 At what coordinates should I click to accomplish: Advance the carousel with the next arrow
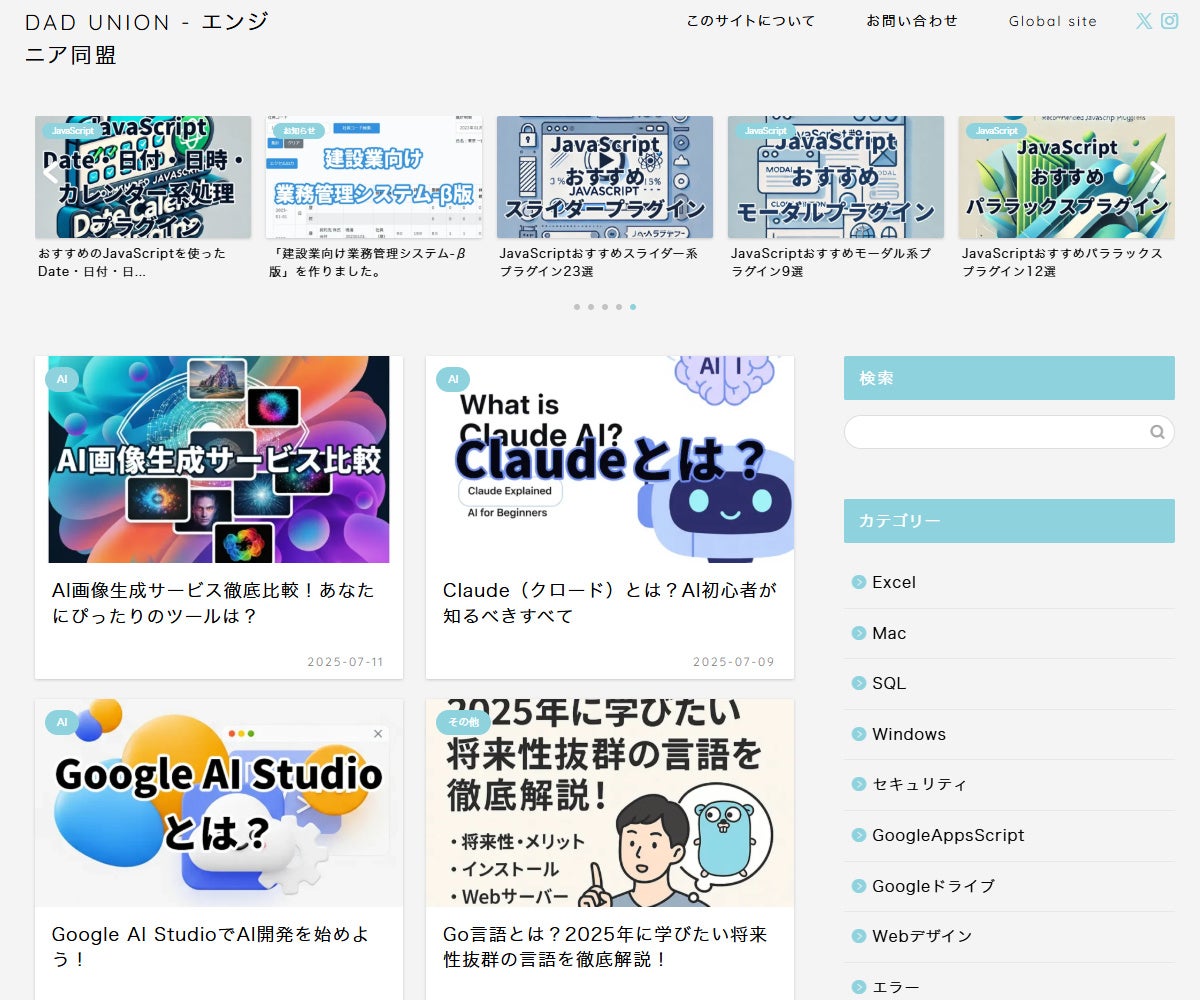(1158, 171)
